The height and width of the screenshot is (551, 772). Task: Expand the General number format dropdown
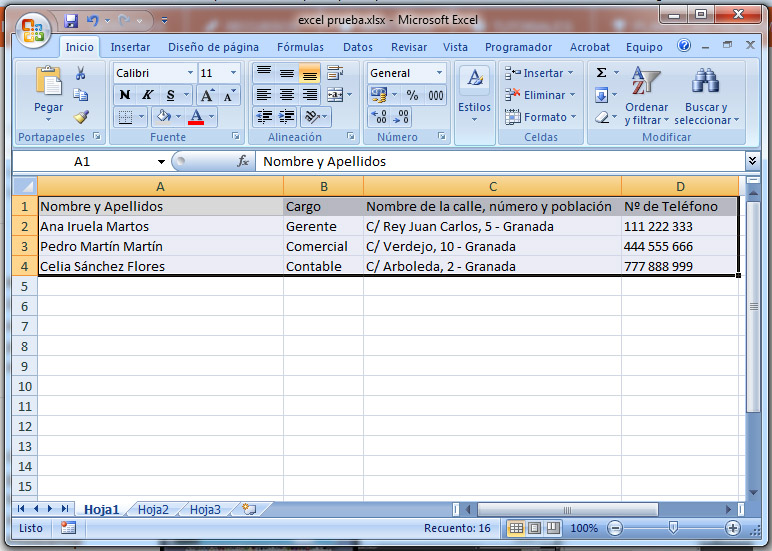click(x=439, y=73)
